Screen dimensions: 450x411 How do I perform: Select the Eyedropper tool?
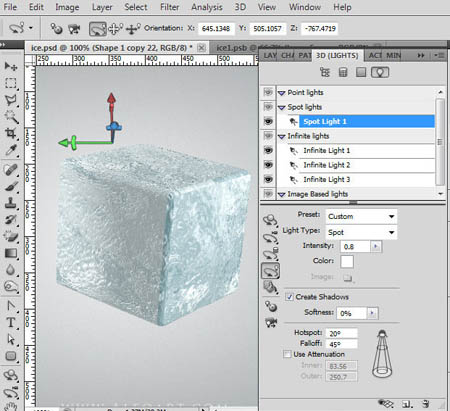click(x=11, y=150)
